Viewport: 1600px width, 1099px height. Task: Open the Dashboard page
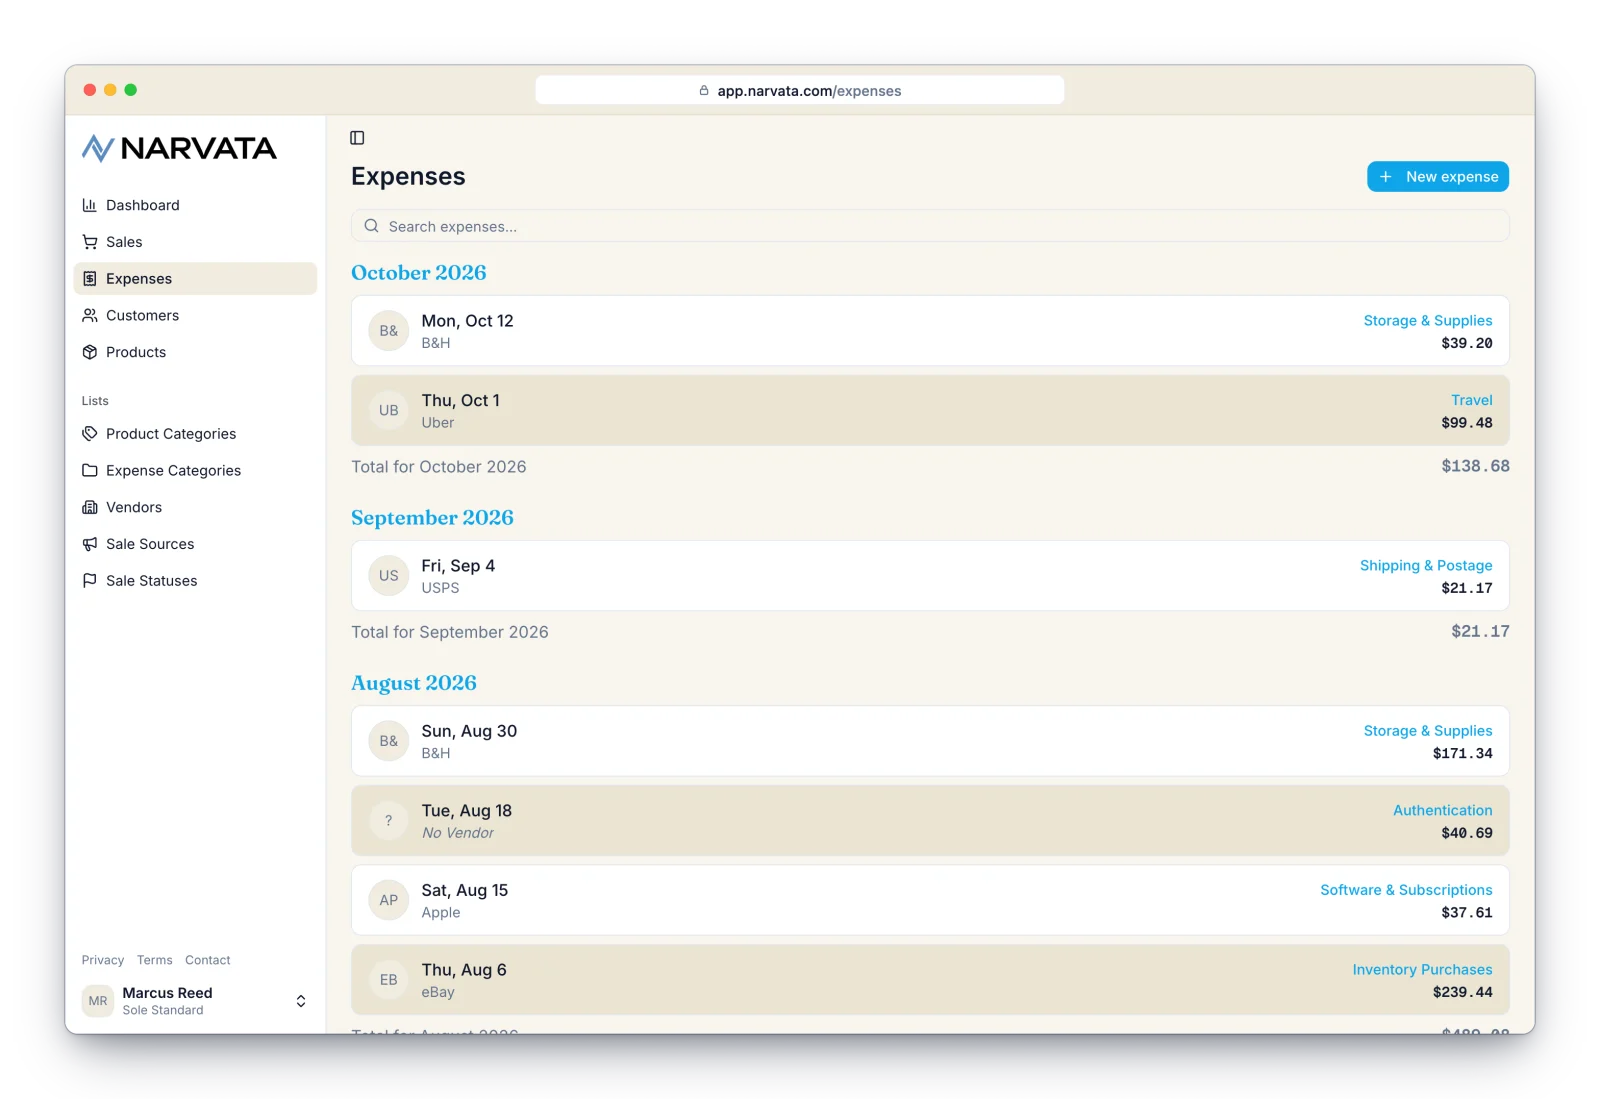point(195,205)
